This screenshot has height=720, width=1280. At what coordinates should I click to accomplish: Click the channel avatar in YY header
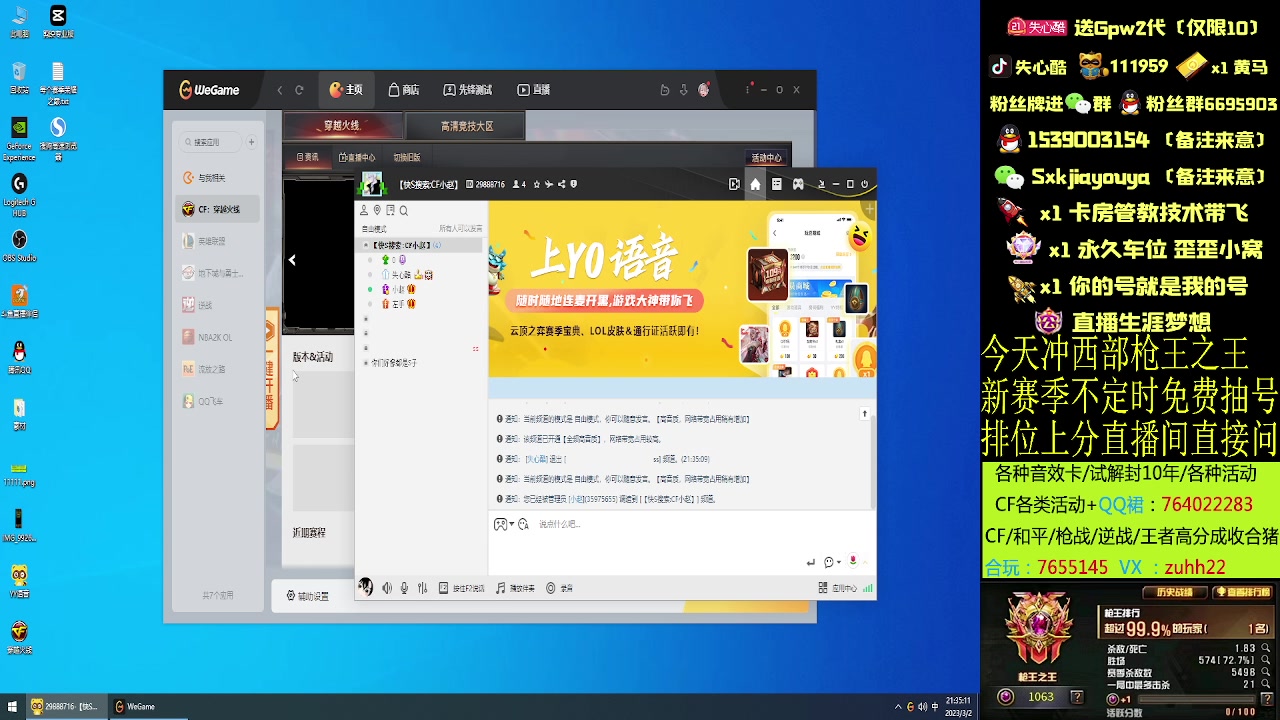tap(373, 184)
